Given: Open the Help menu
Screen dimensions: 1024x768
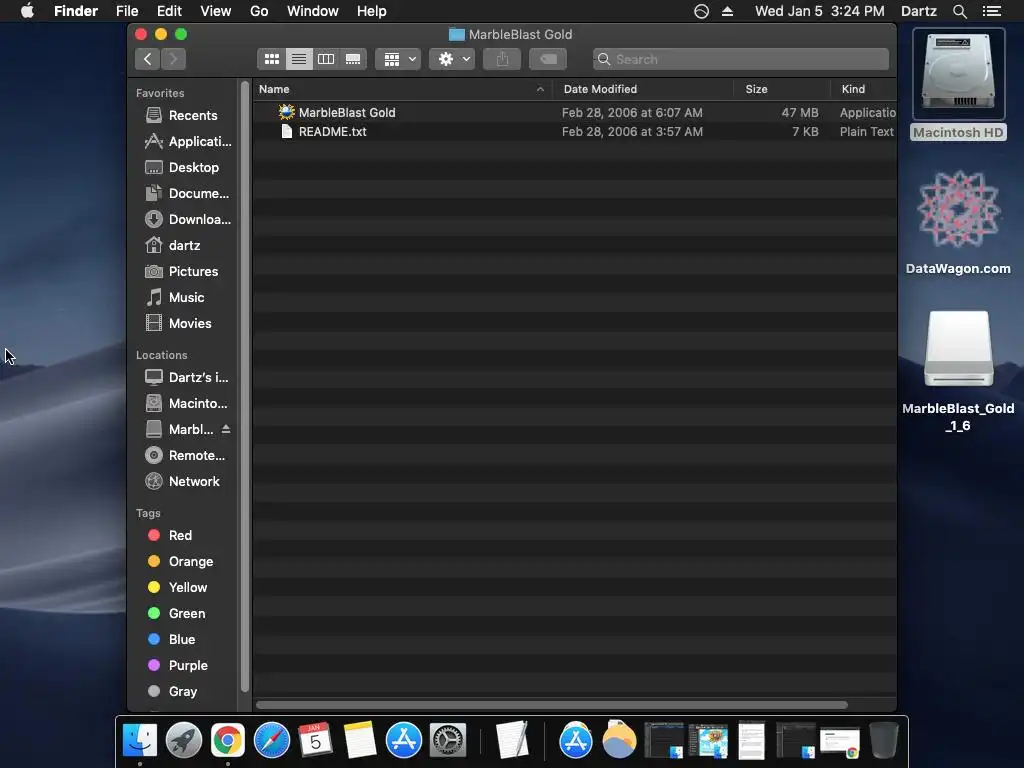Looking at the screenshot, I should click(372, 11).
